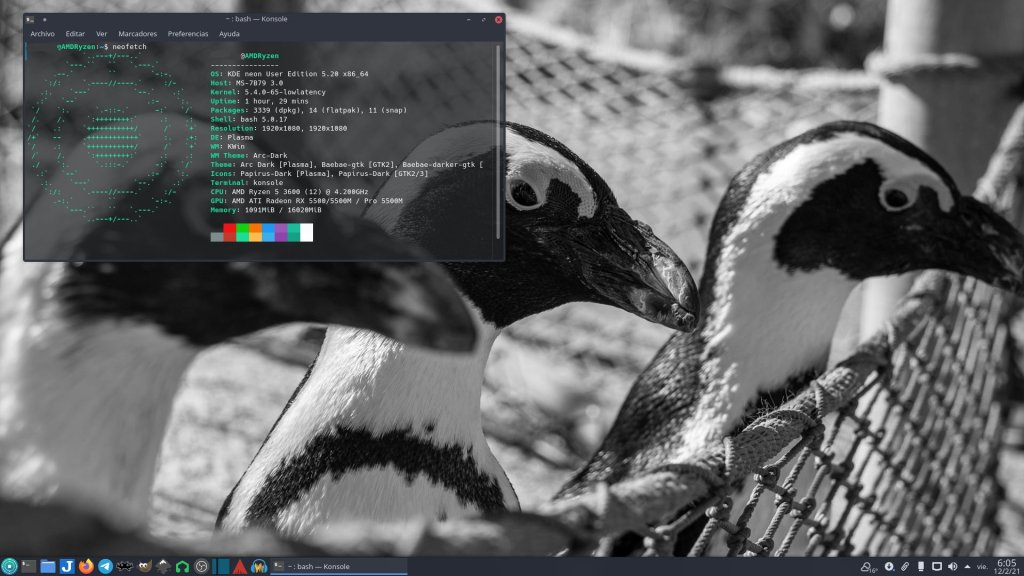Click the Konsole vertical scrollbar
Image resolution: width=1024 pixels, height=576 pixels.
498,140
